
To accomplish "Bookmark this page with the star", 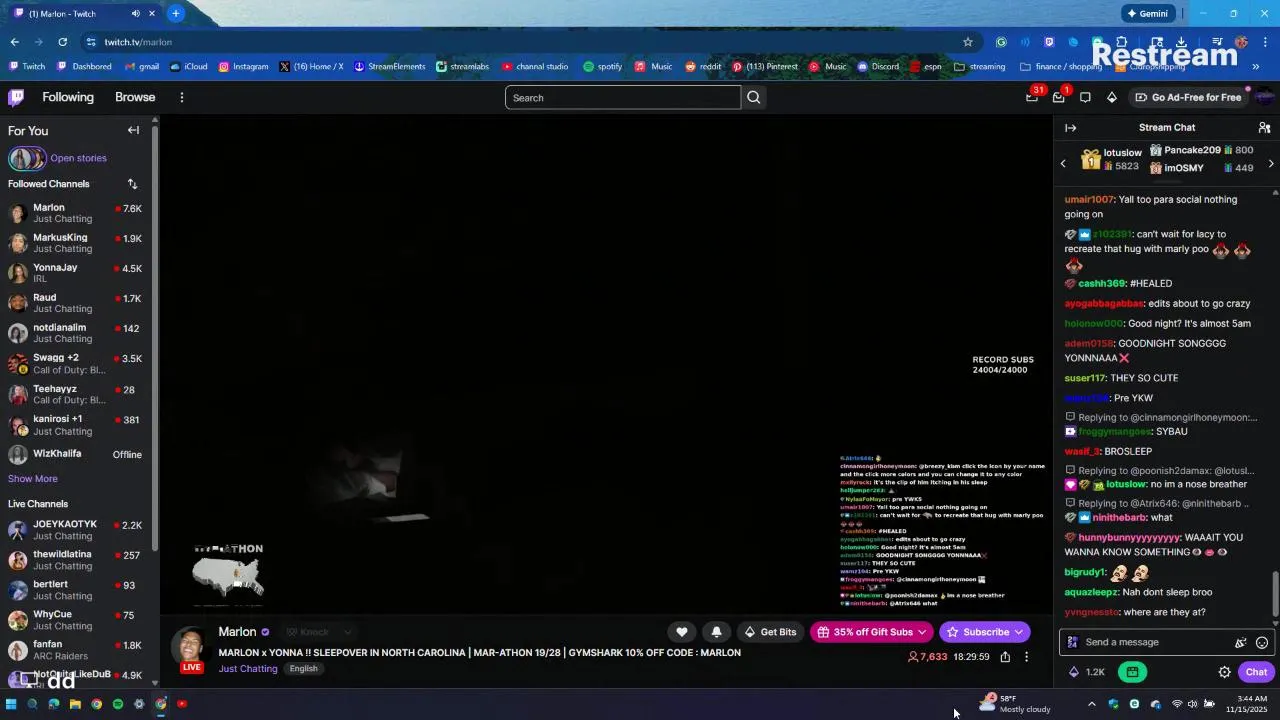I will 967,42.
